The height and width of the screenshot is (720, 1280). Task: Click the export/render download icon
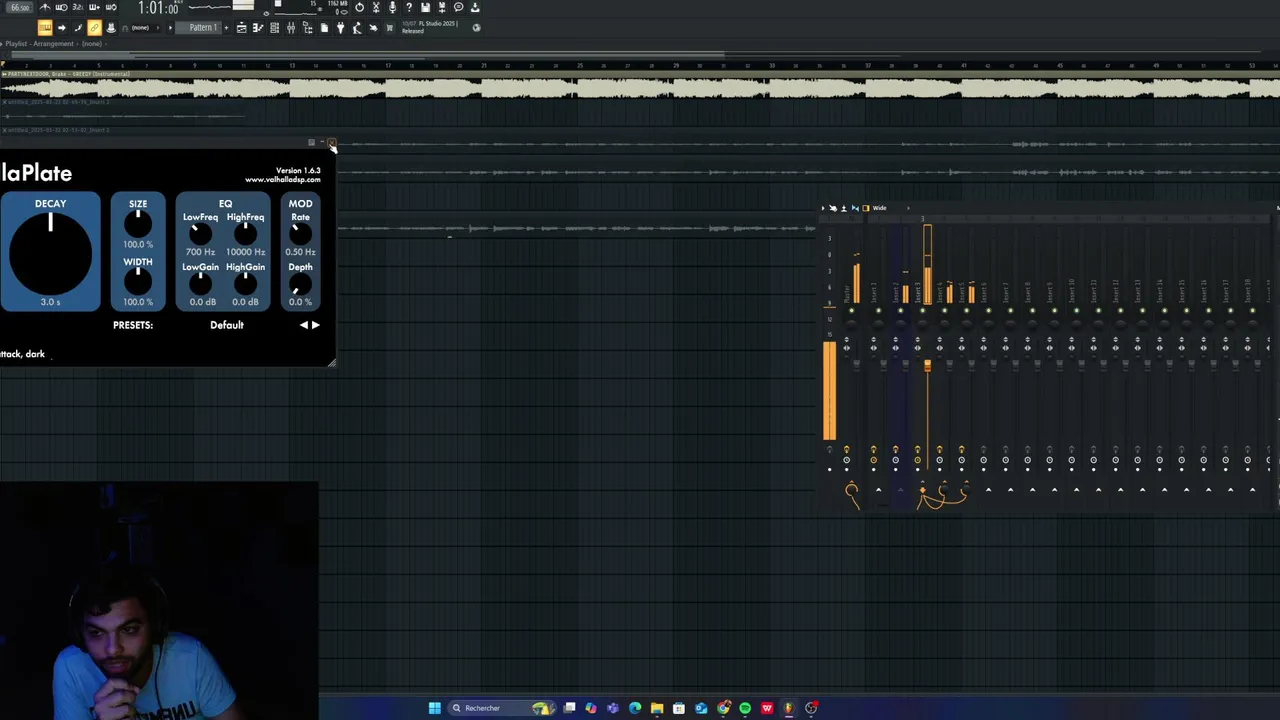[475, 7]
